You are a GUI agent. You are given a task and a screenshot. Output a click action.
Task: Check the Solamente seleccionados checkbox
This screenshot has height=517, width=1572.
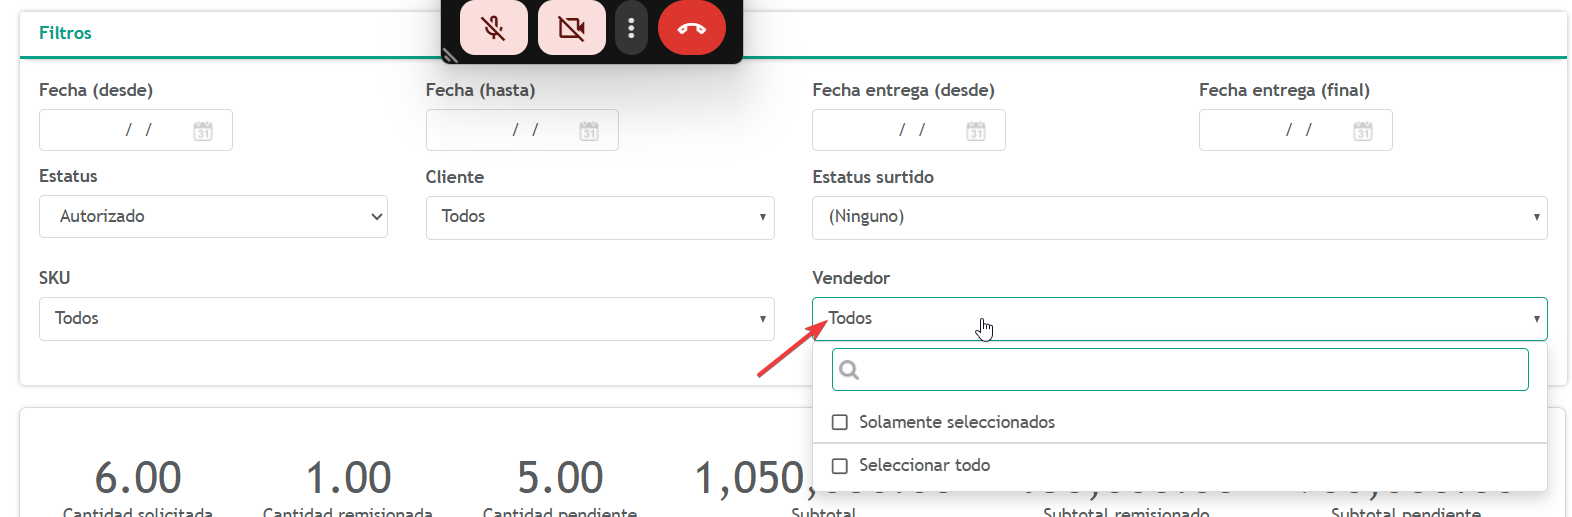coord(840,423)
